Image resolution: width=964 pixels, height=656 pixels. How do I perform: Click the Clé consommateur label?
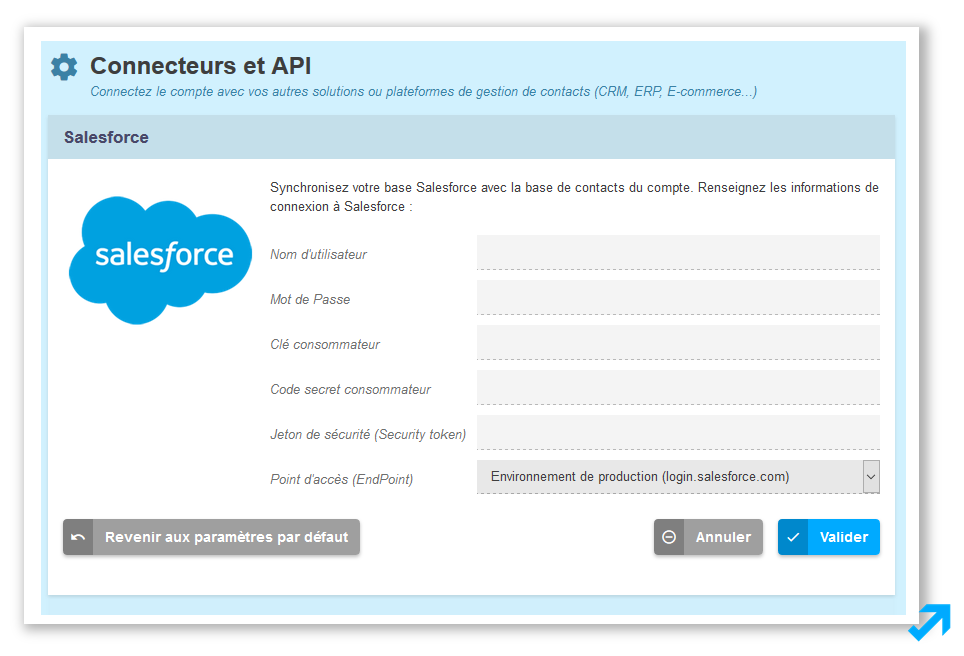tap(325, 344)
